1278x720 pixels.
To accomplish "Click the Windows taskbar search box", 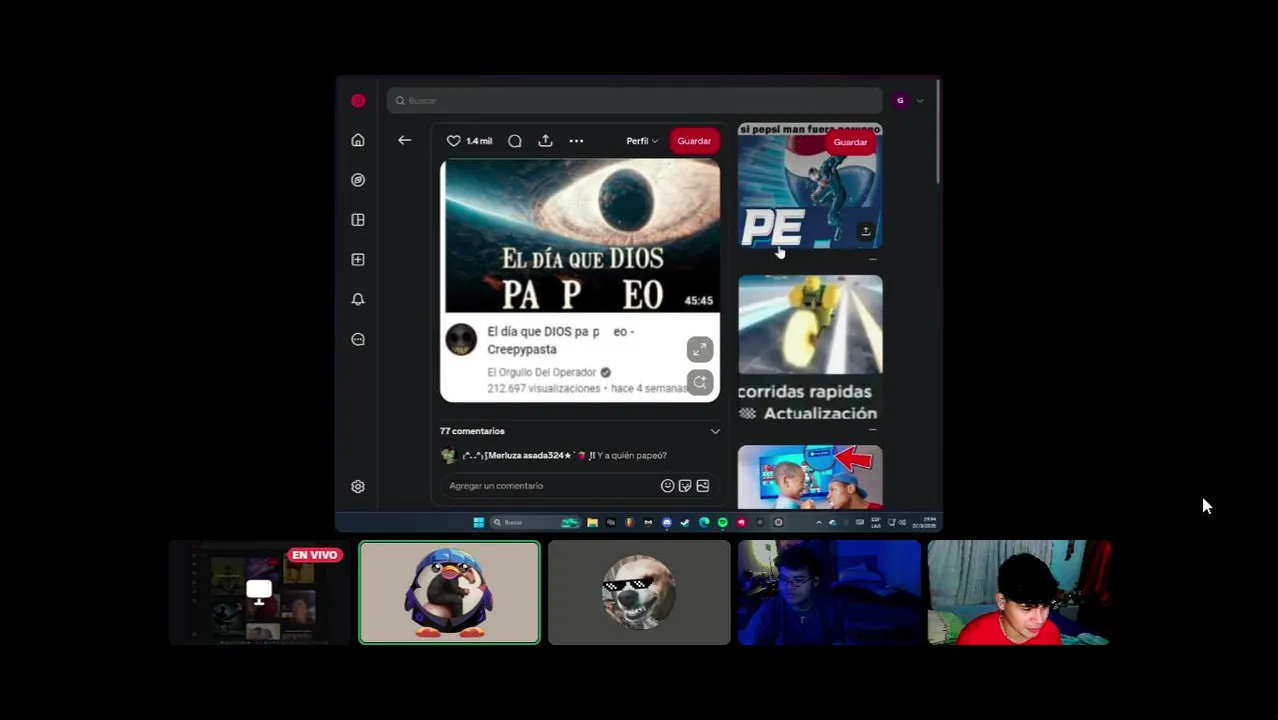I will [x=536, y=522].
